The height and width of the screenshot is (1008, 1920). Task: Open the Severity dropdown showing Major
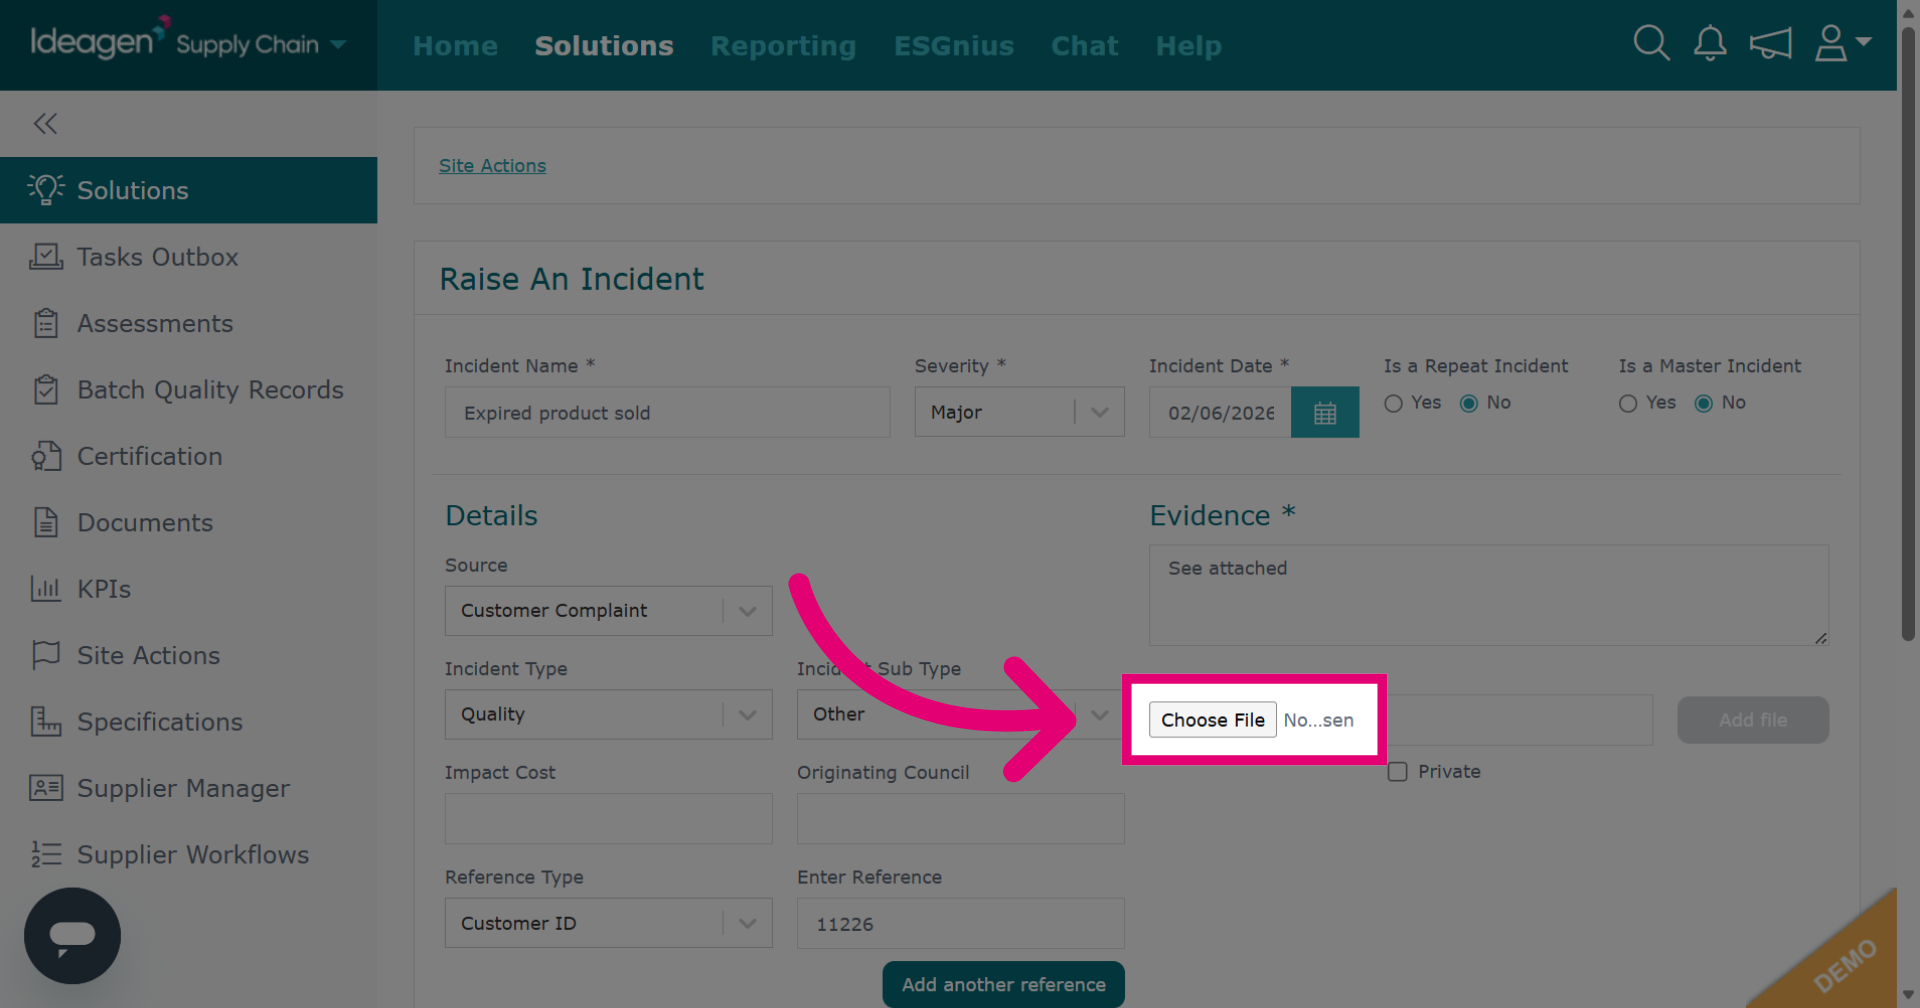pos(1019,412)
